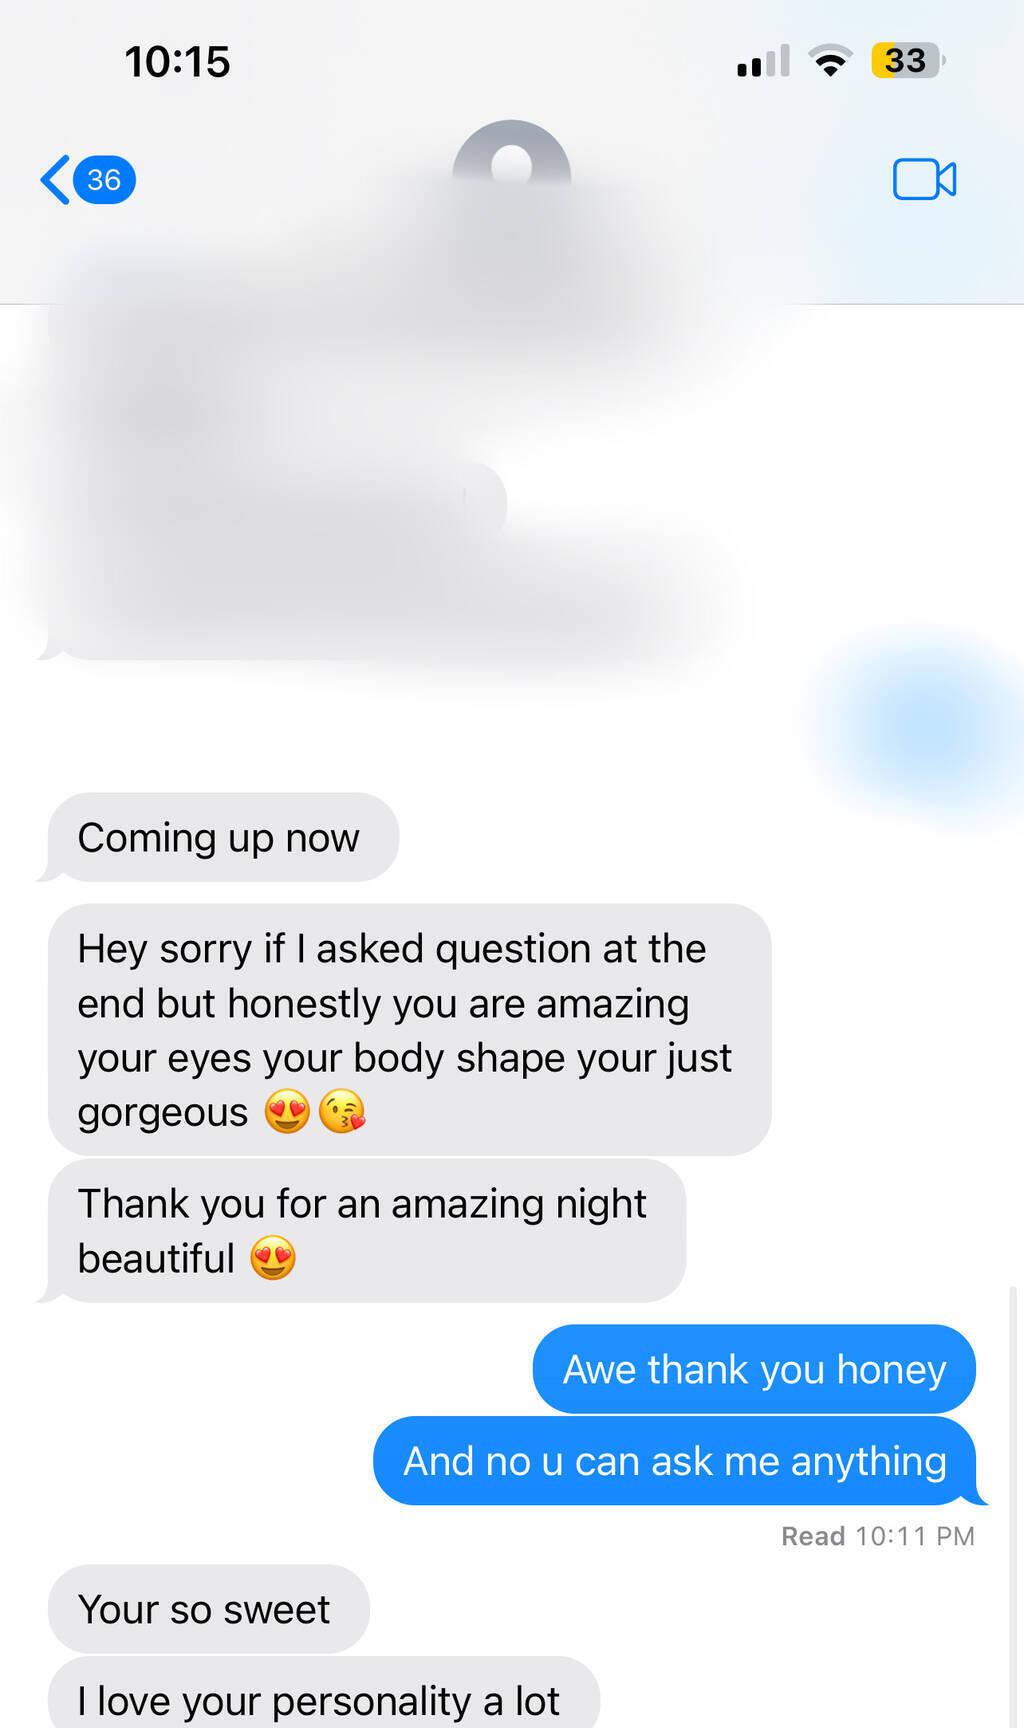Image resolution: width=1024 pixels, height=1728 pixels.
Task: Tap the kissing face emoji
Action: tap(342, 1112)
